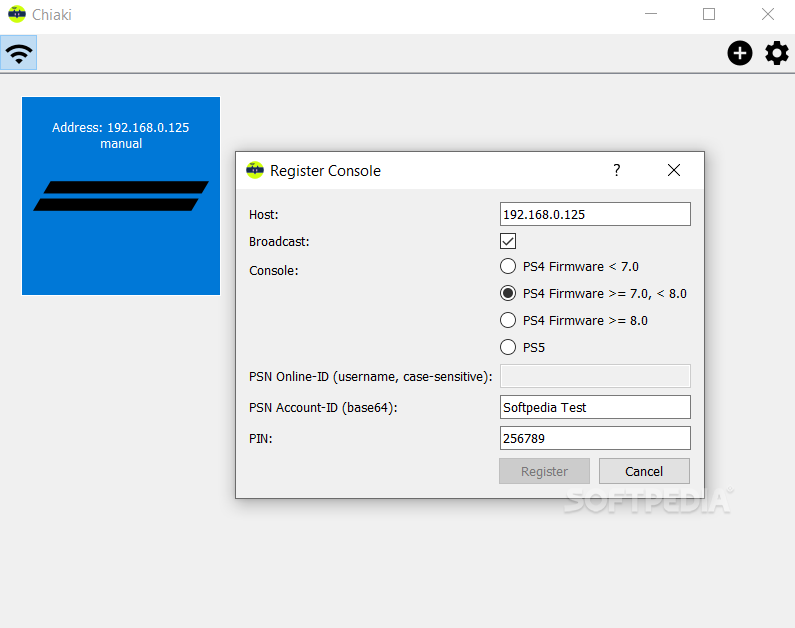Viewport: 795px width, 628px height.
Task: Click the 'Console:' label text
Action: [x=274, y=271]
